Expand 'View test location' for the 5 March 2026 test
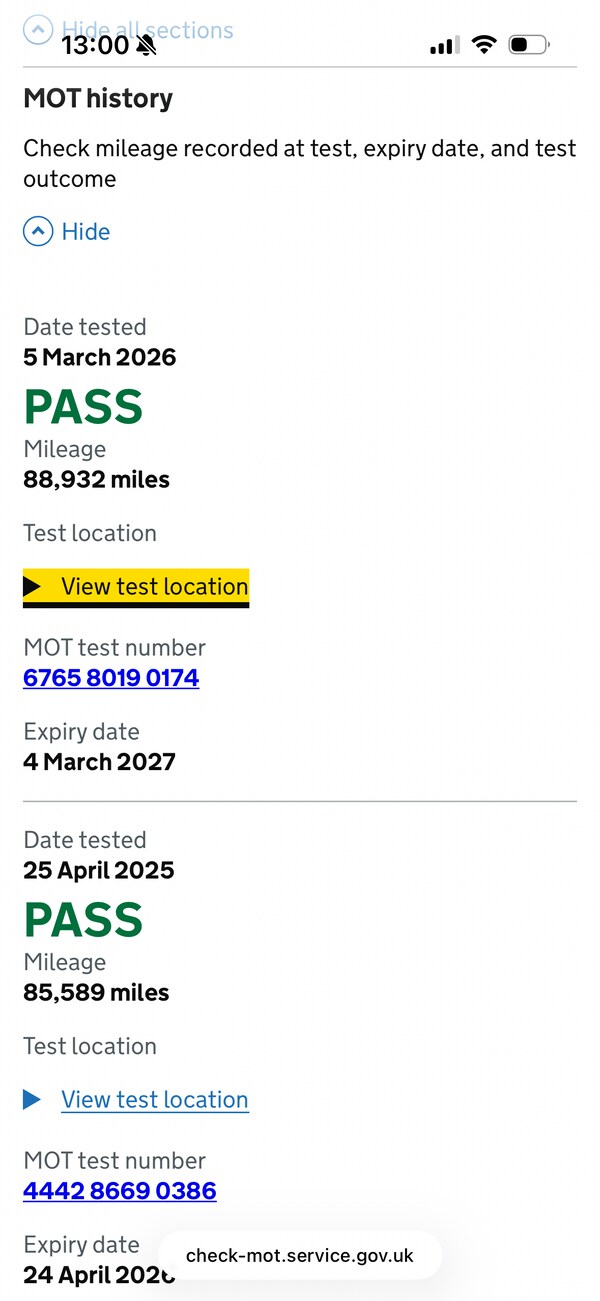Viewport: 600px width, 1301px height. pos(154,586)
